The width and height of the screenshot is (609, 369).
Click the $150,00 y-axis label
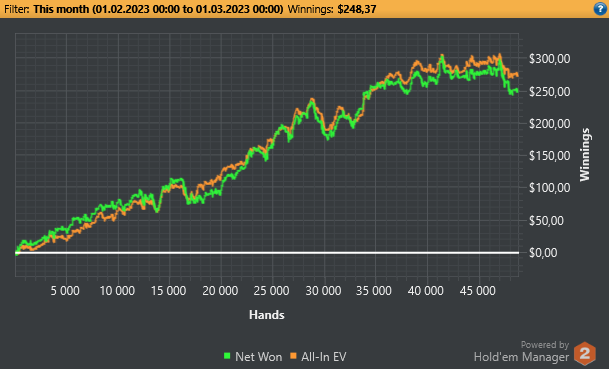(550, 156)
